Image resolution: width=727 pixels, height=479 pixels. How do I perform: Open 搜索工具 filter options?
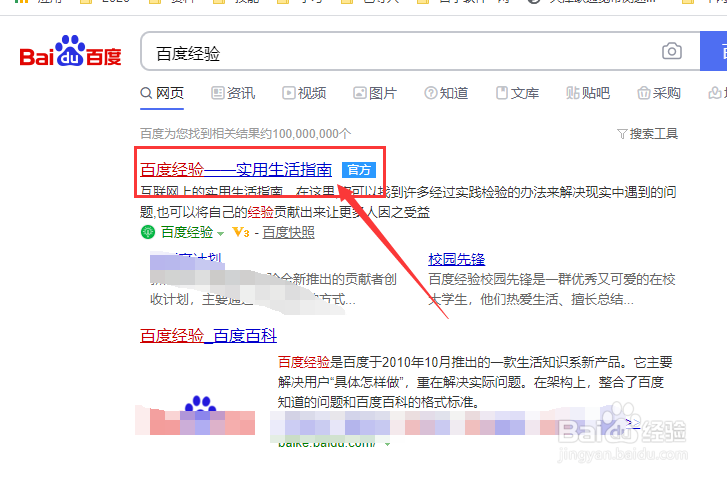[x=648, y=134]
